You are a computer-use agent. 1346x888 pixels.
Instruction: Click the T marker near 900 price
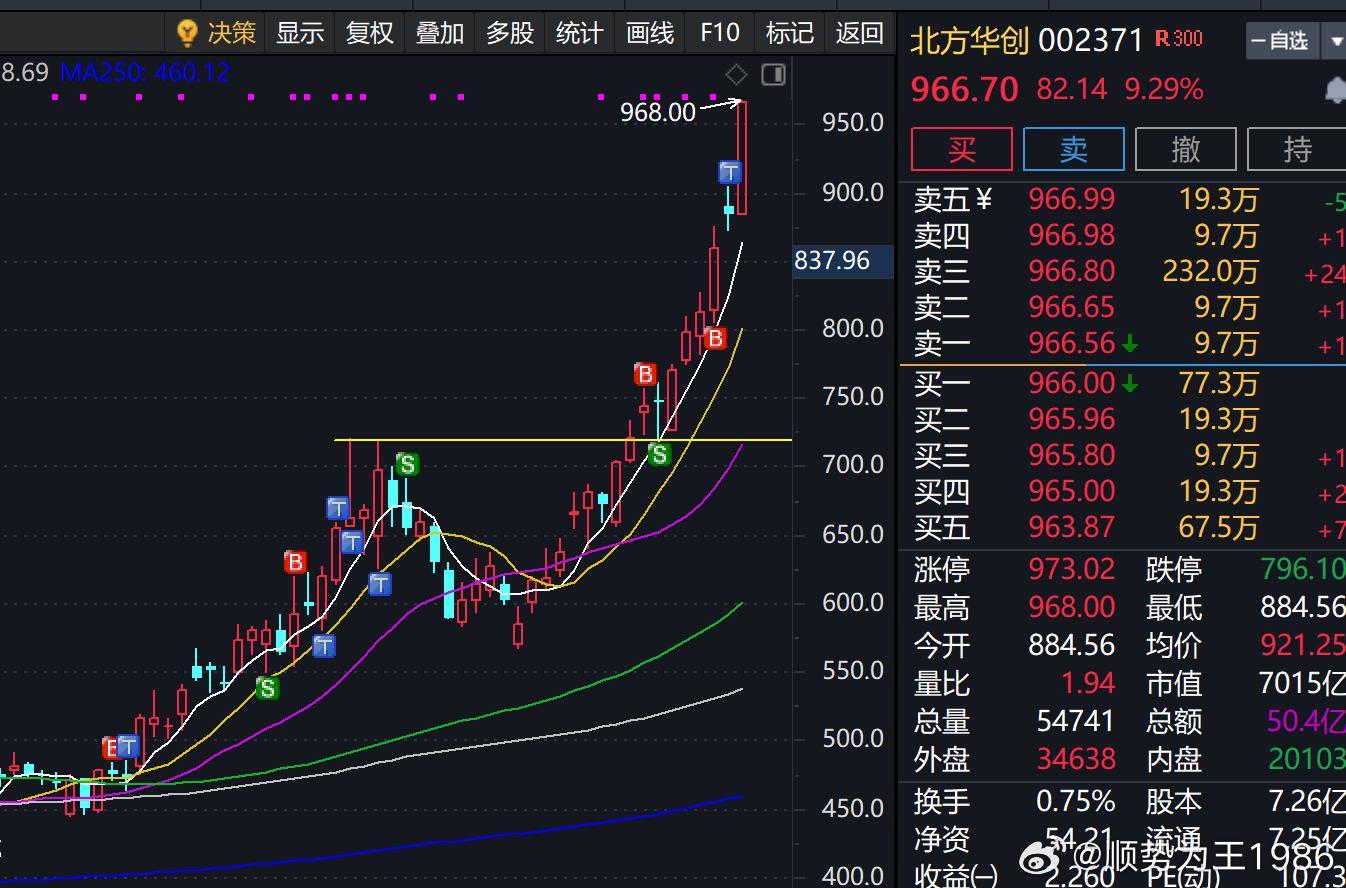click(x=730, y=172)
